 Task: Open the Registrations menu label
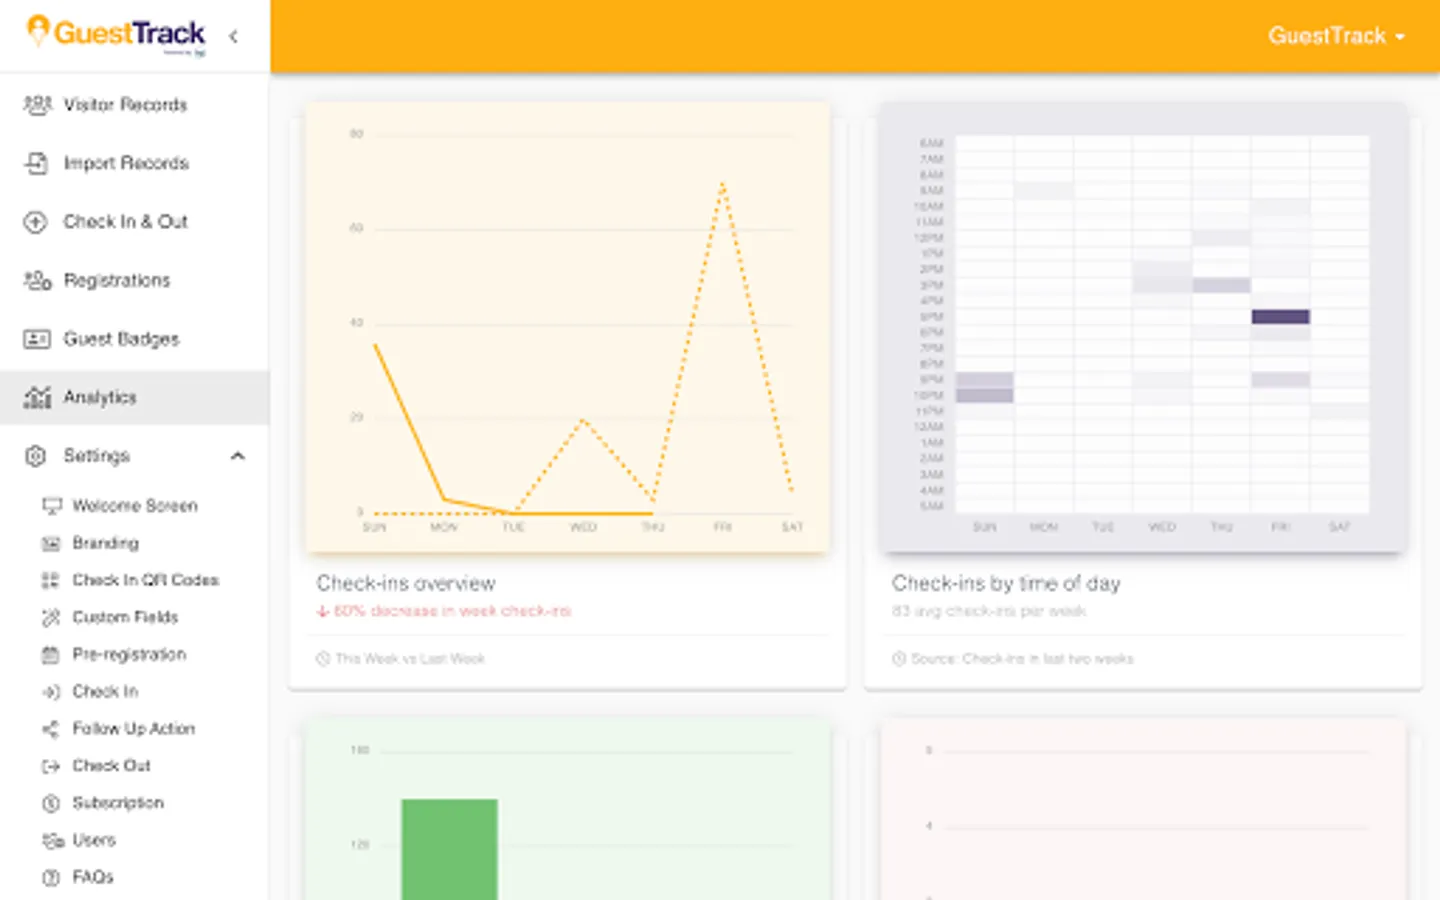click(116, 280)
